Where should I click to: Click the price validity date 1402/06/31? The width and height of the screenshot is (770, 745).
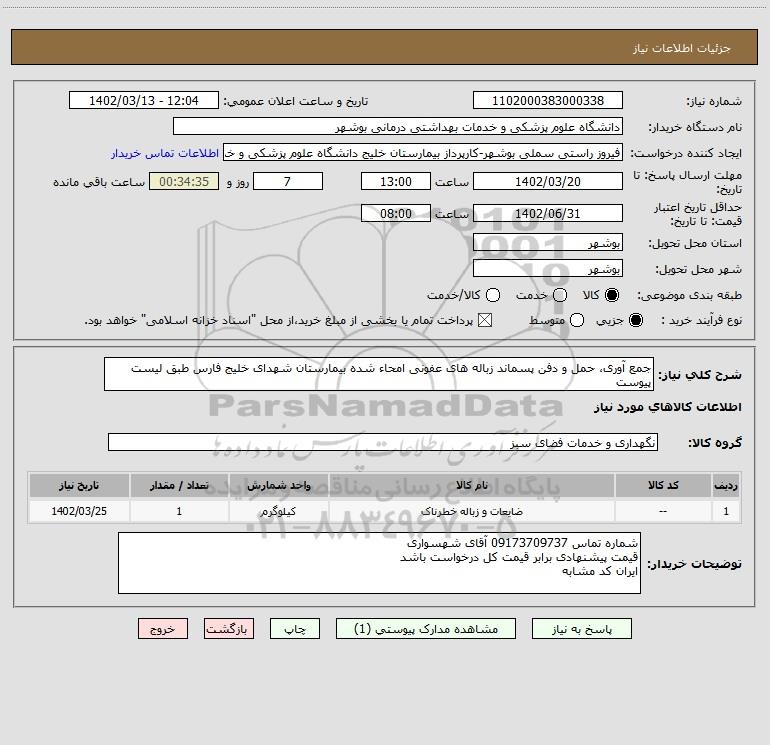548,213
